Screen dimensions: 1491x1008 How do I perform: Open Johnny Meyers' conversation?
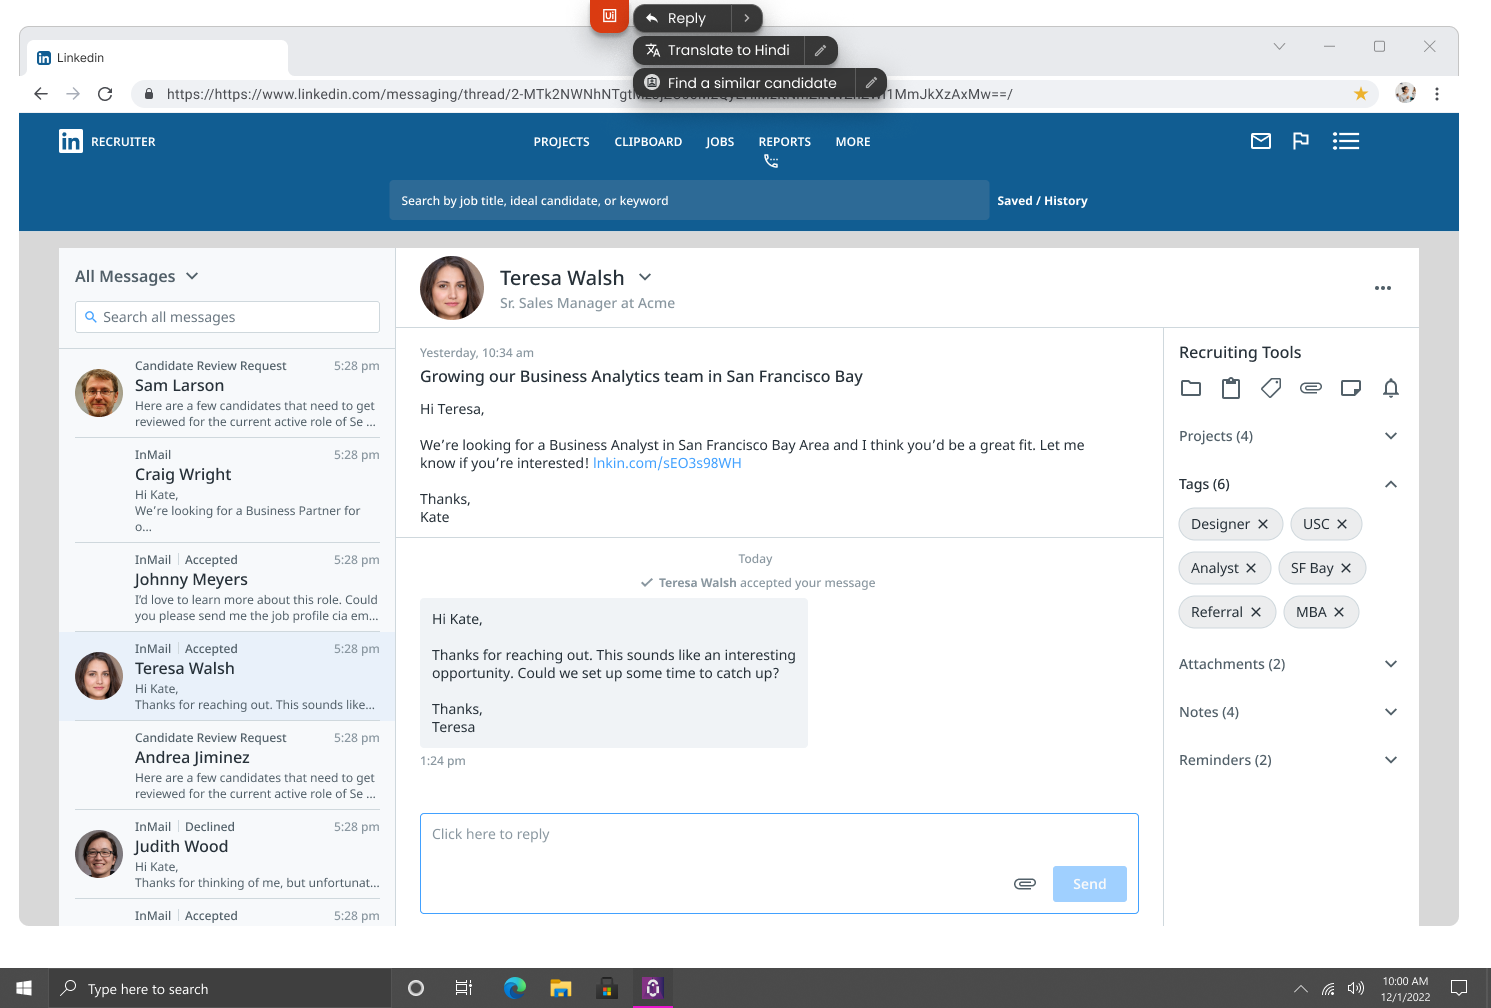point(227,587)
